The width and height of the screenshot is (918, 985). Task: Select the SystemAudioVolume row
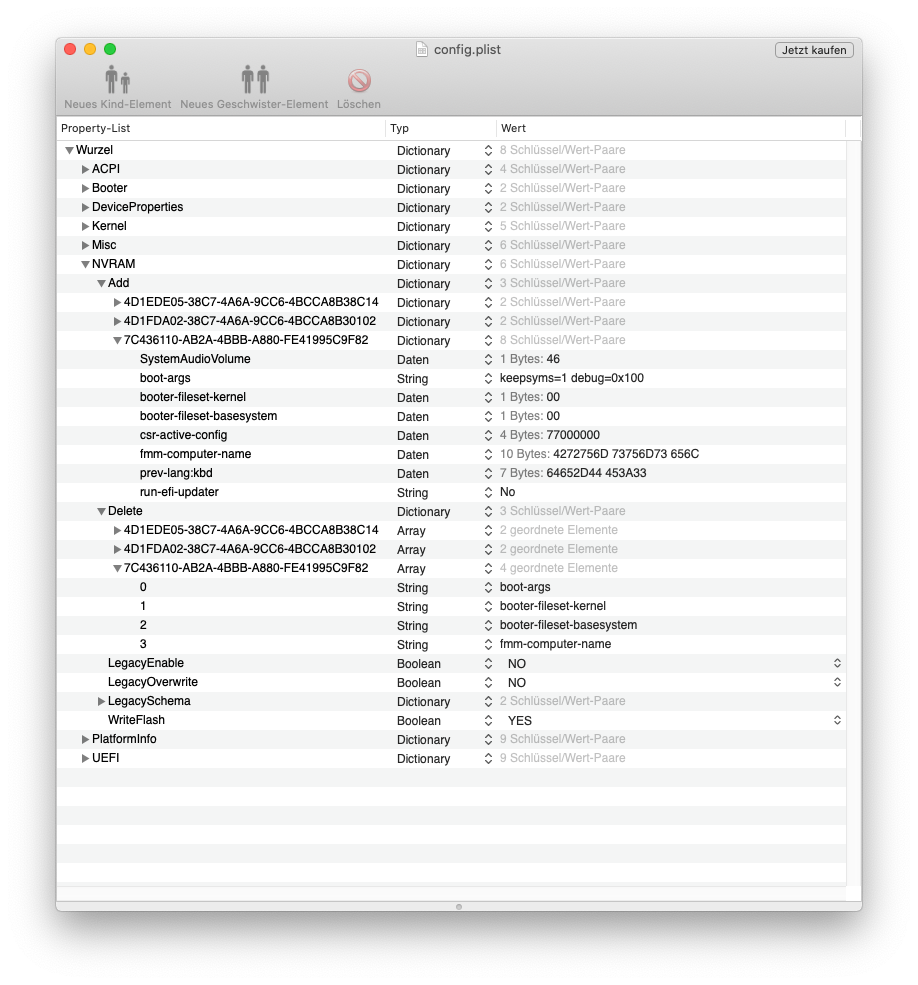click(x=451, y=359)
